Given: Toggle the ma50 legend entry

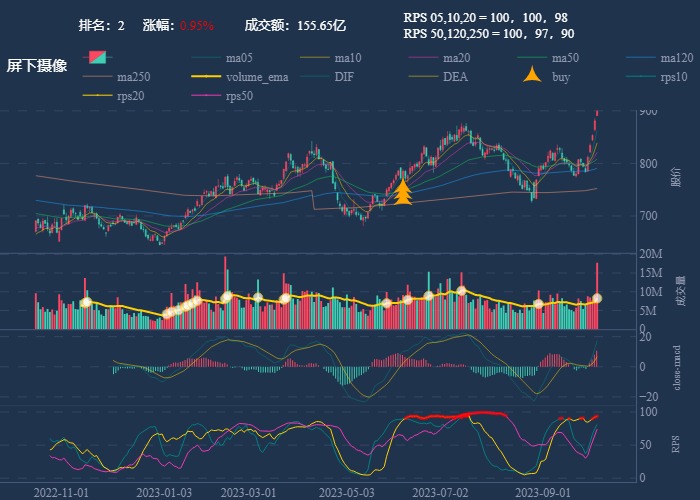Looking at the screenshot, I should click(565, 58).
